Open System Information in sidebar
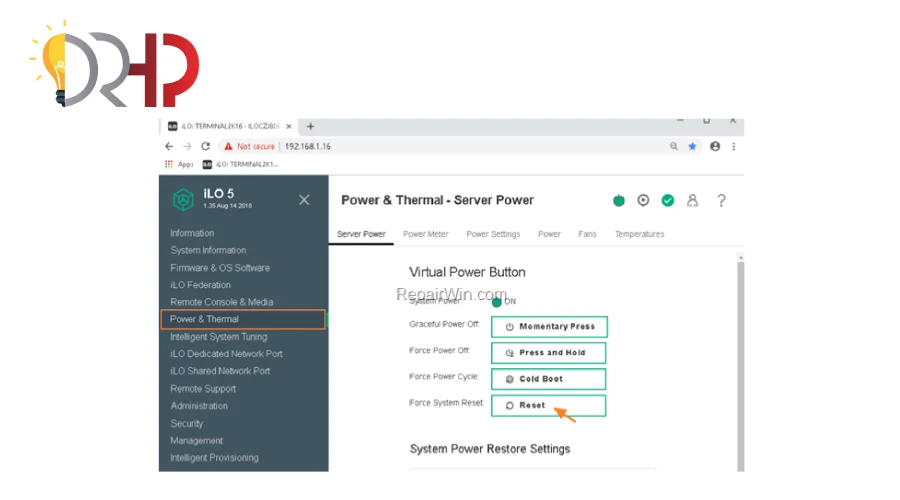900x500 pixels. (x=208, y=250)
